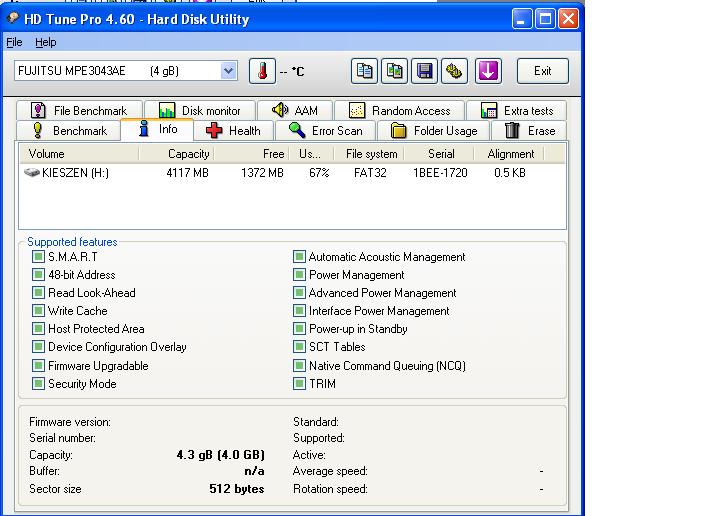Switch to the Error Scan tab
The height and width of the screenshot is (516, 724).
326,131
